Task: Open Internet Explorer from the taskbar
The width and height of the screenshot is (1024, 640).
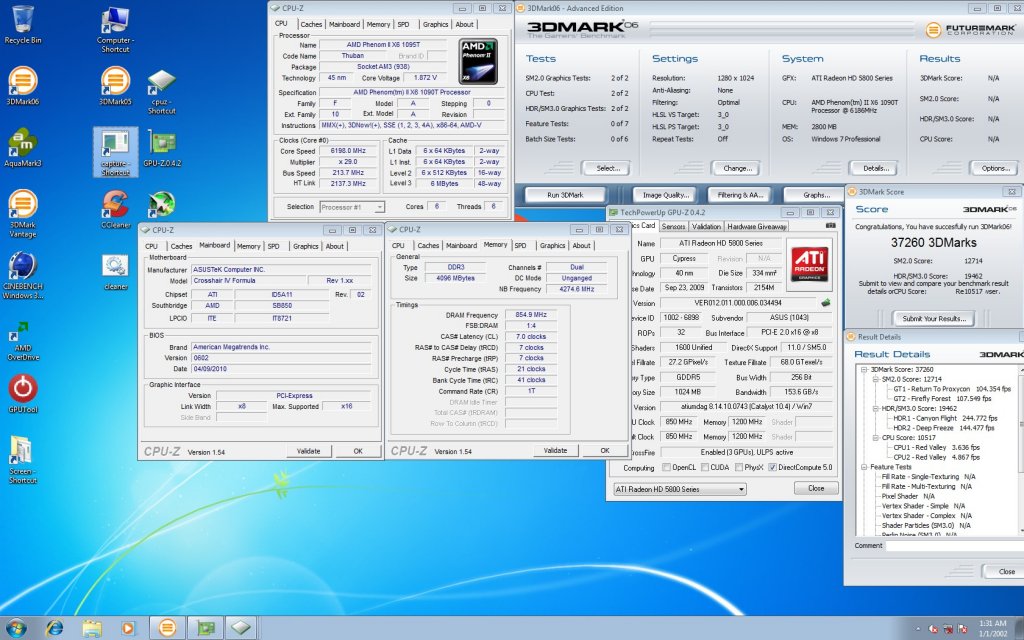Action: (54, 628)
